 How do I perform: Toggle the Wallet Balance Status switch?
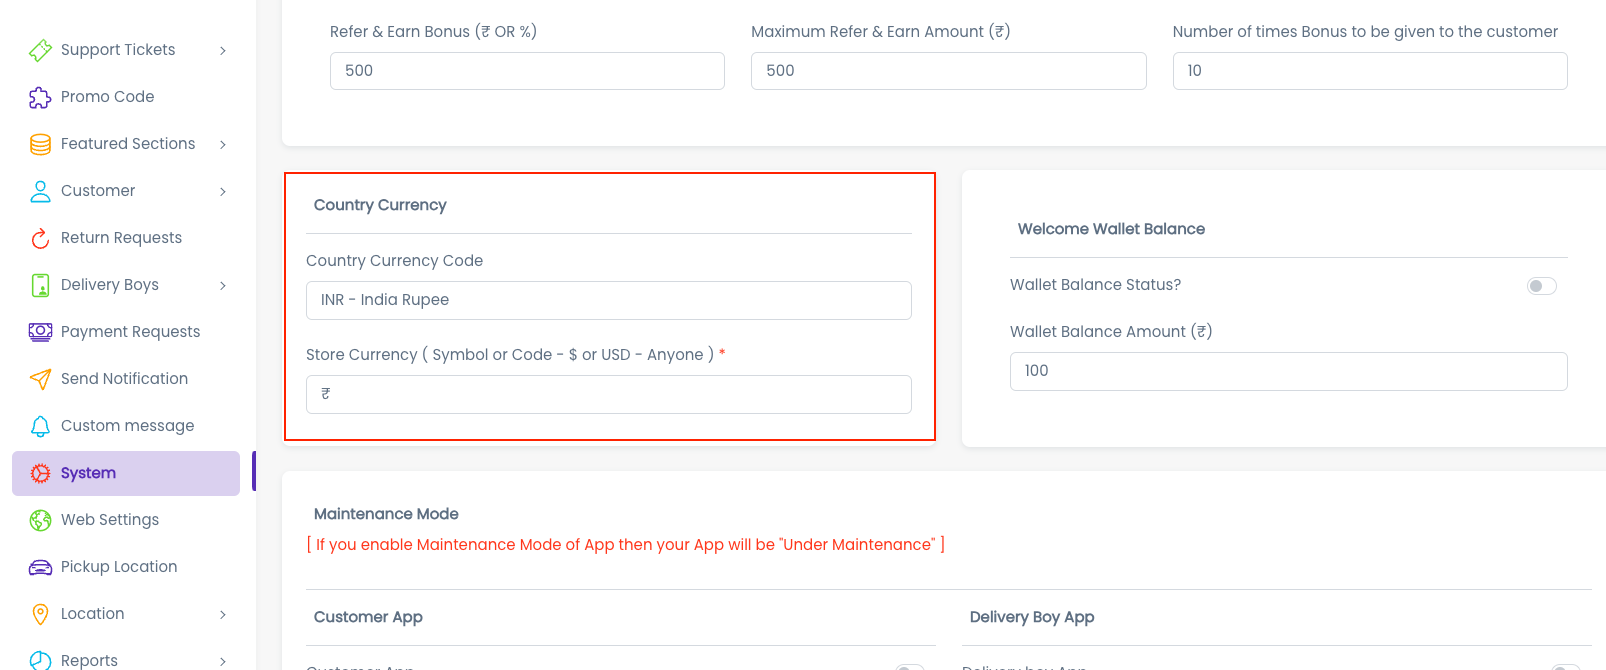1541,286
